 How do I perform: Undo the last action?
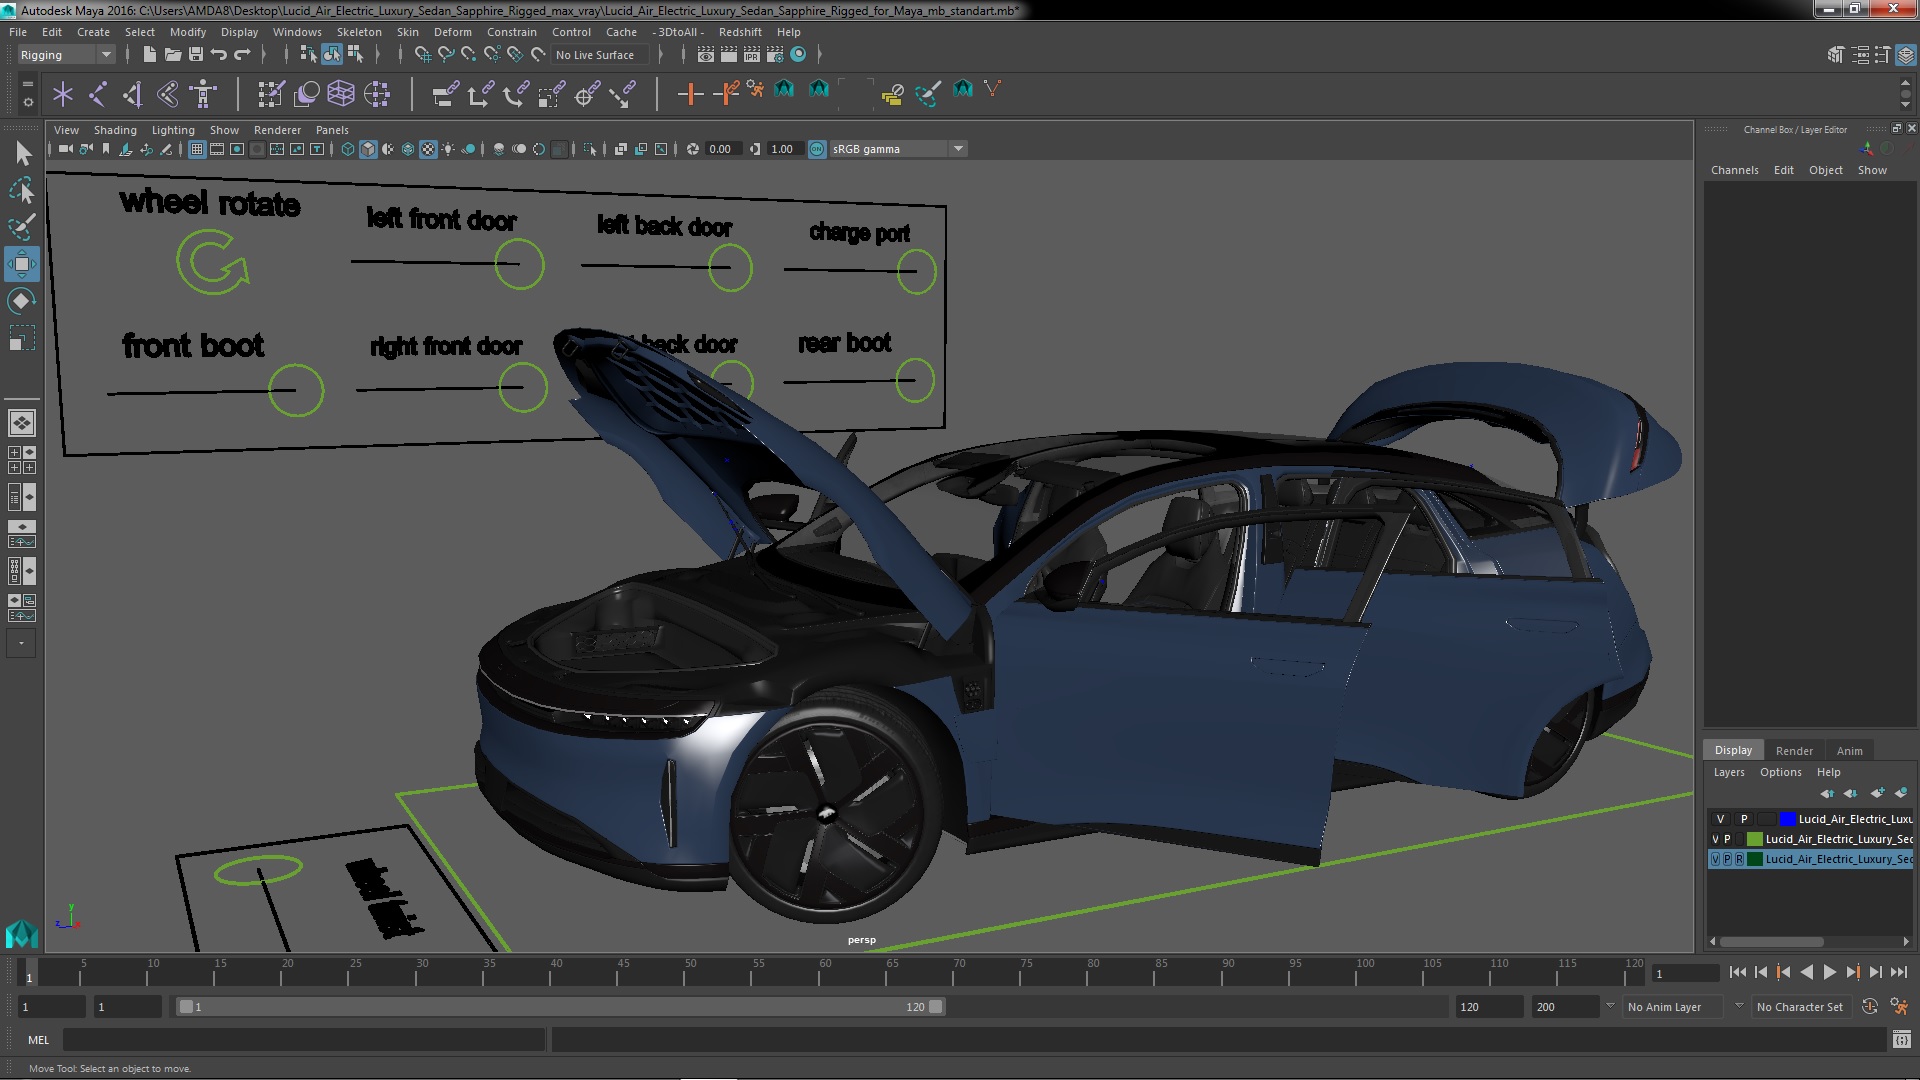coord(219,55)
